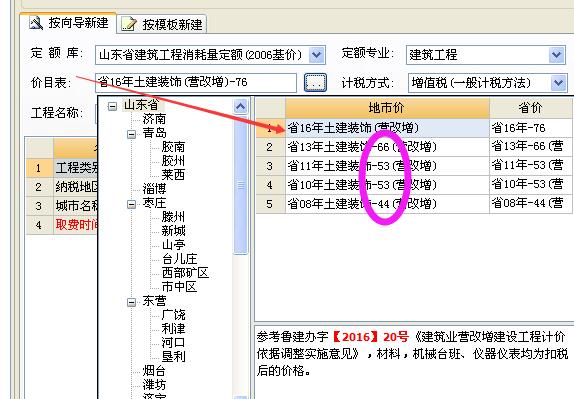The image size is (574, 399).
Task: Select 胶州 in the region tree
Action: pos(173,161)
